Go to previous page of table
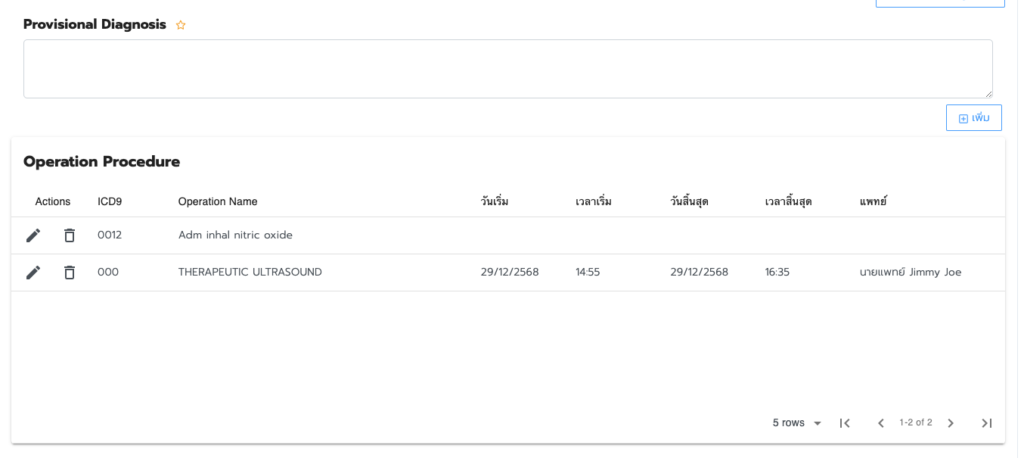Viewport: 1024px width, 458px height. pos(881,423)
